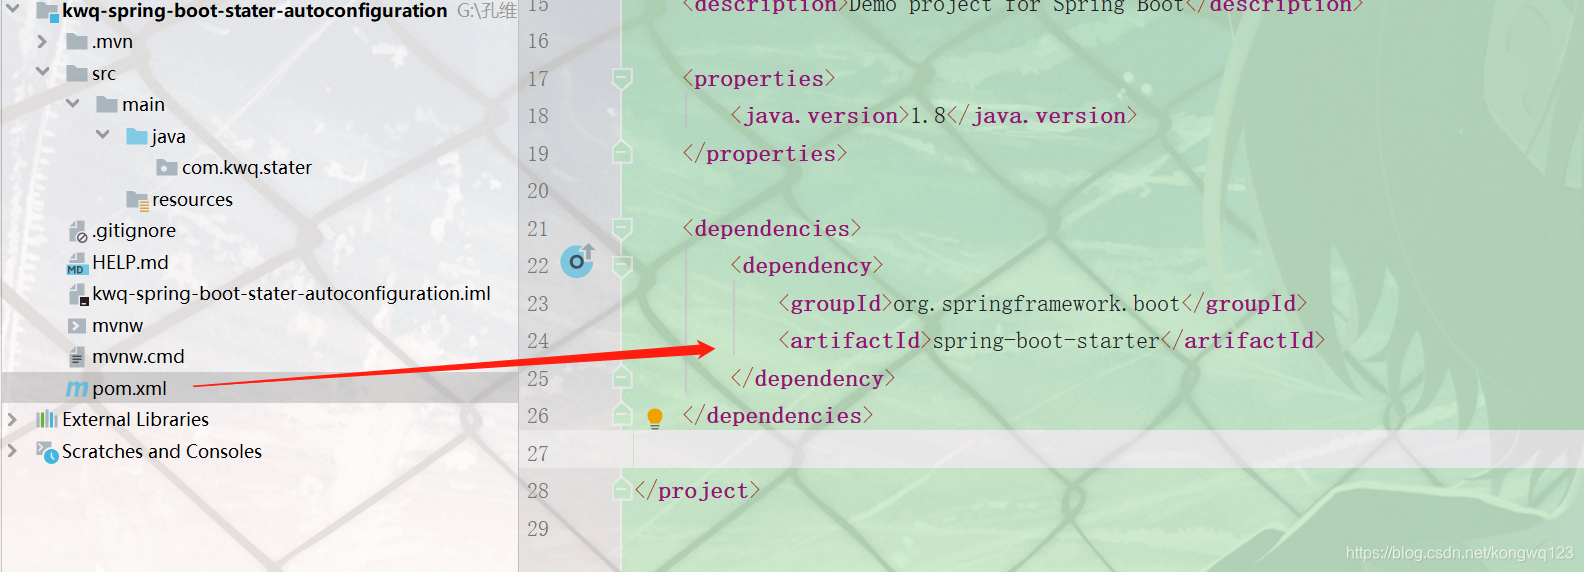Click the resources folder icon
The width and height of the screenshot is (1584, 572).
click(138, 200)
